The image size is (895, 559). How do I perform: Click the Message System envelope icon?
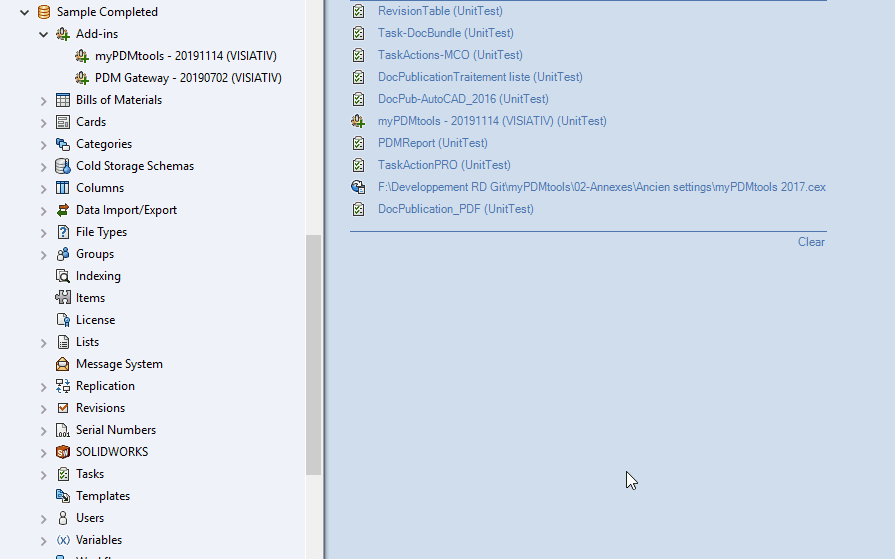[63, 364]
